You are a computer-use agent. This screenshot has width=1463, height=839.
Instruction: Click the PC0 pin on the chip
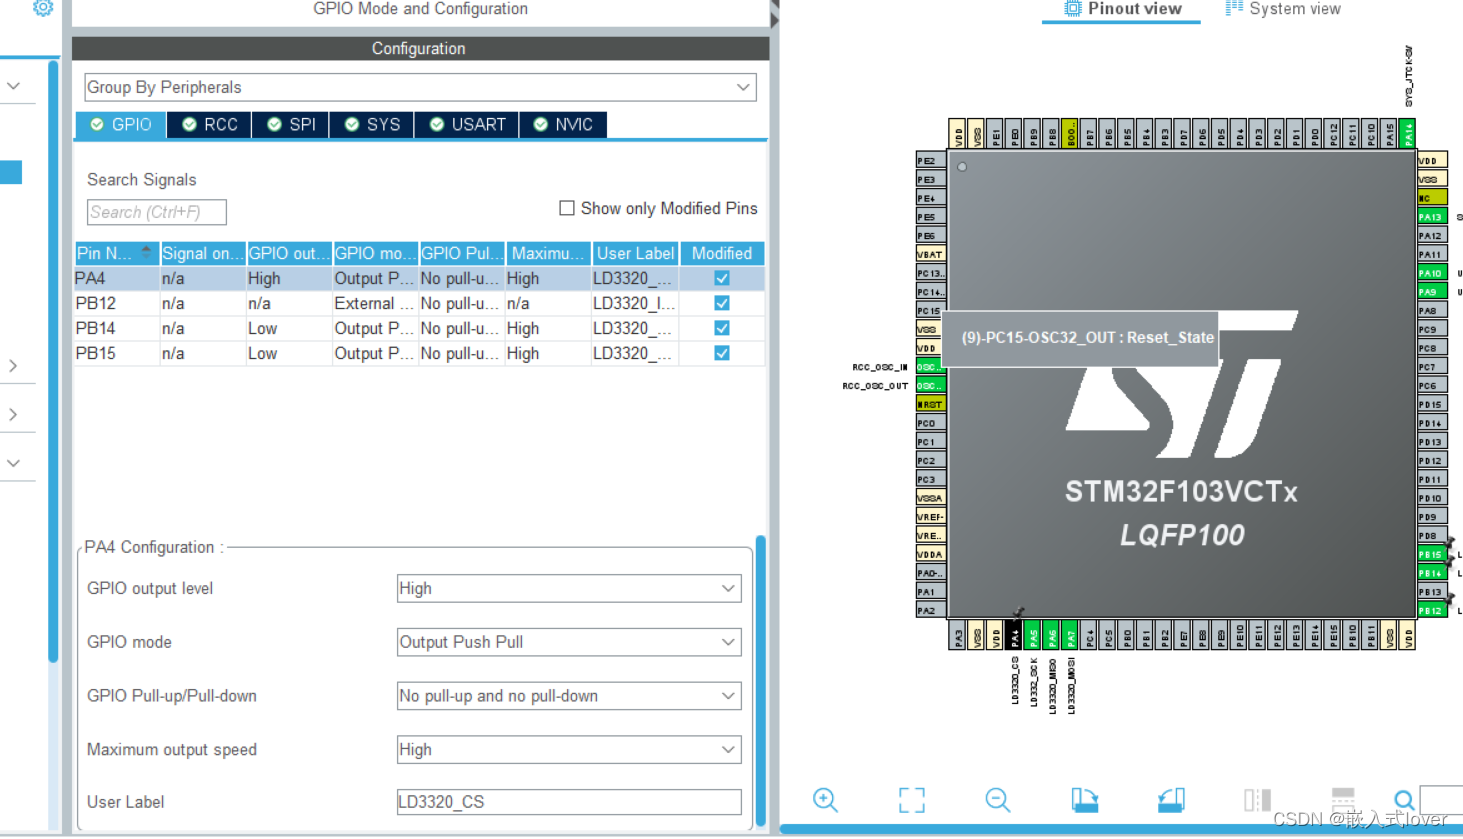(931, 423)
